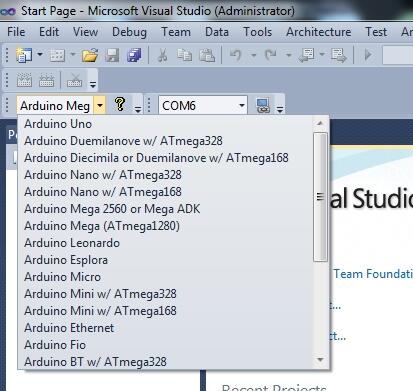Image resolution: width=413 pixels, height=391 pixels.
Task: Open the New Project dropdown arrow
Action: coord(40,54)
